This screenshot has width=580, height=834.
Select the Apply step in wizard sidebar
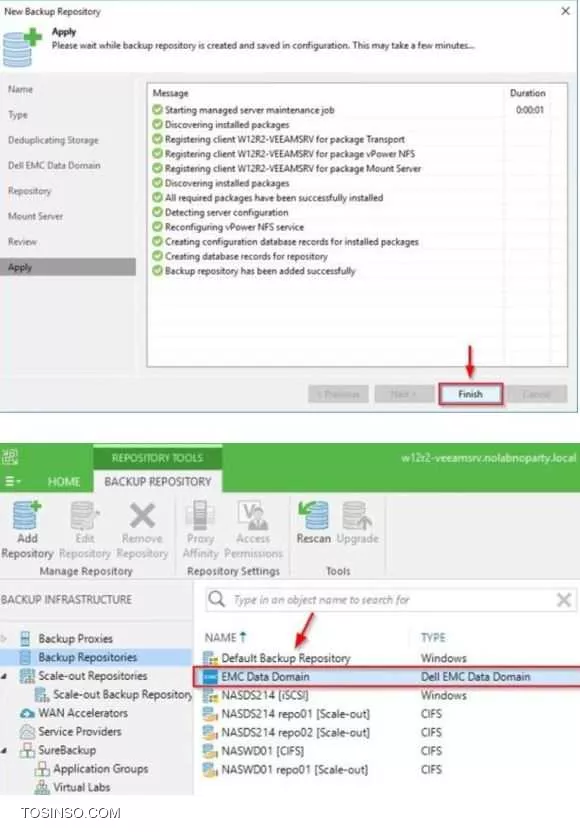[68, 267]
